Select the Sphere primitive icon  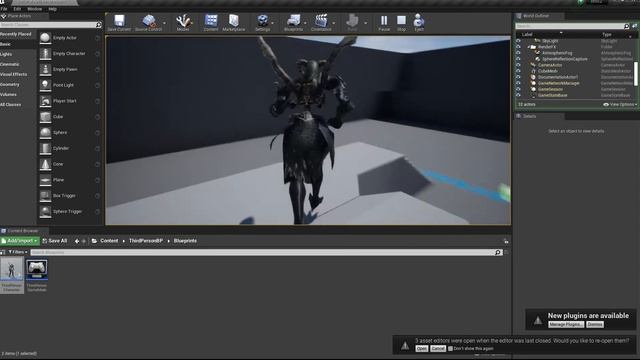(x=45, y=132)
